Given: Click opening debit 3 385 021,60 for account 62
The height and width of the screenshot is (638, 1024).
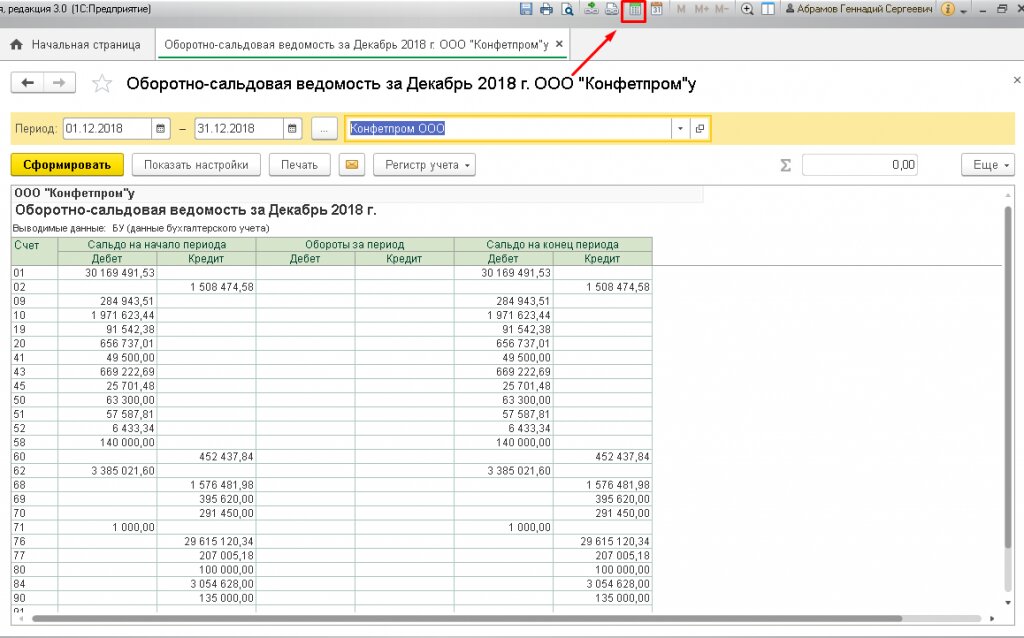Looking at the screenshot, I should pyautogui.click(x=108, y=470).
